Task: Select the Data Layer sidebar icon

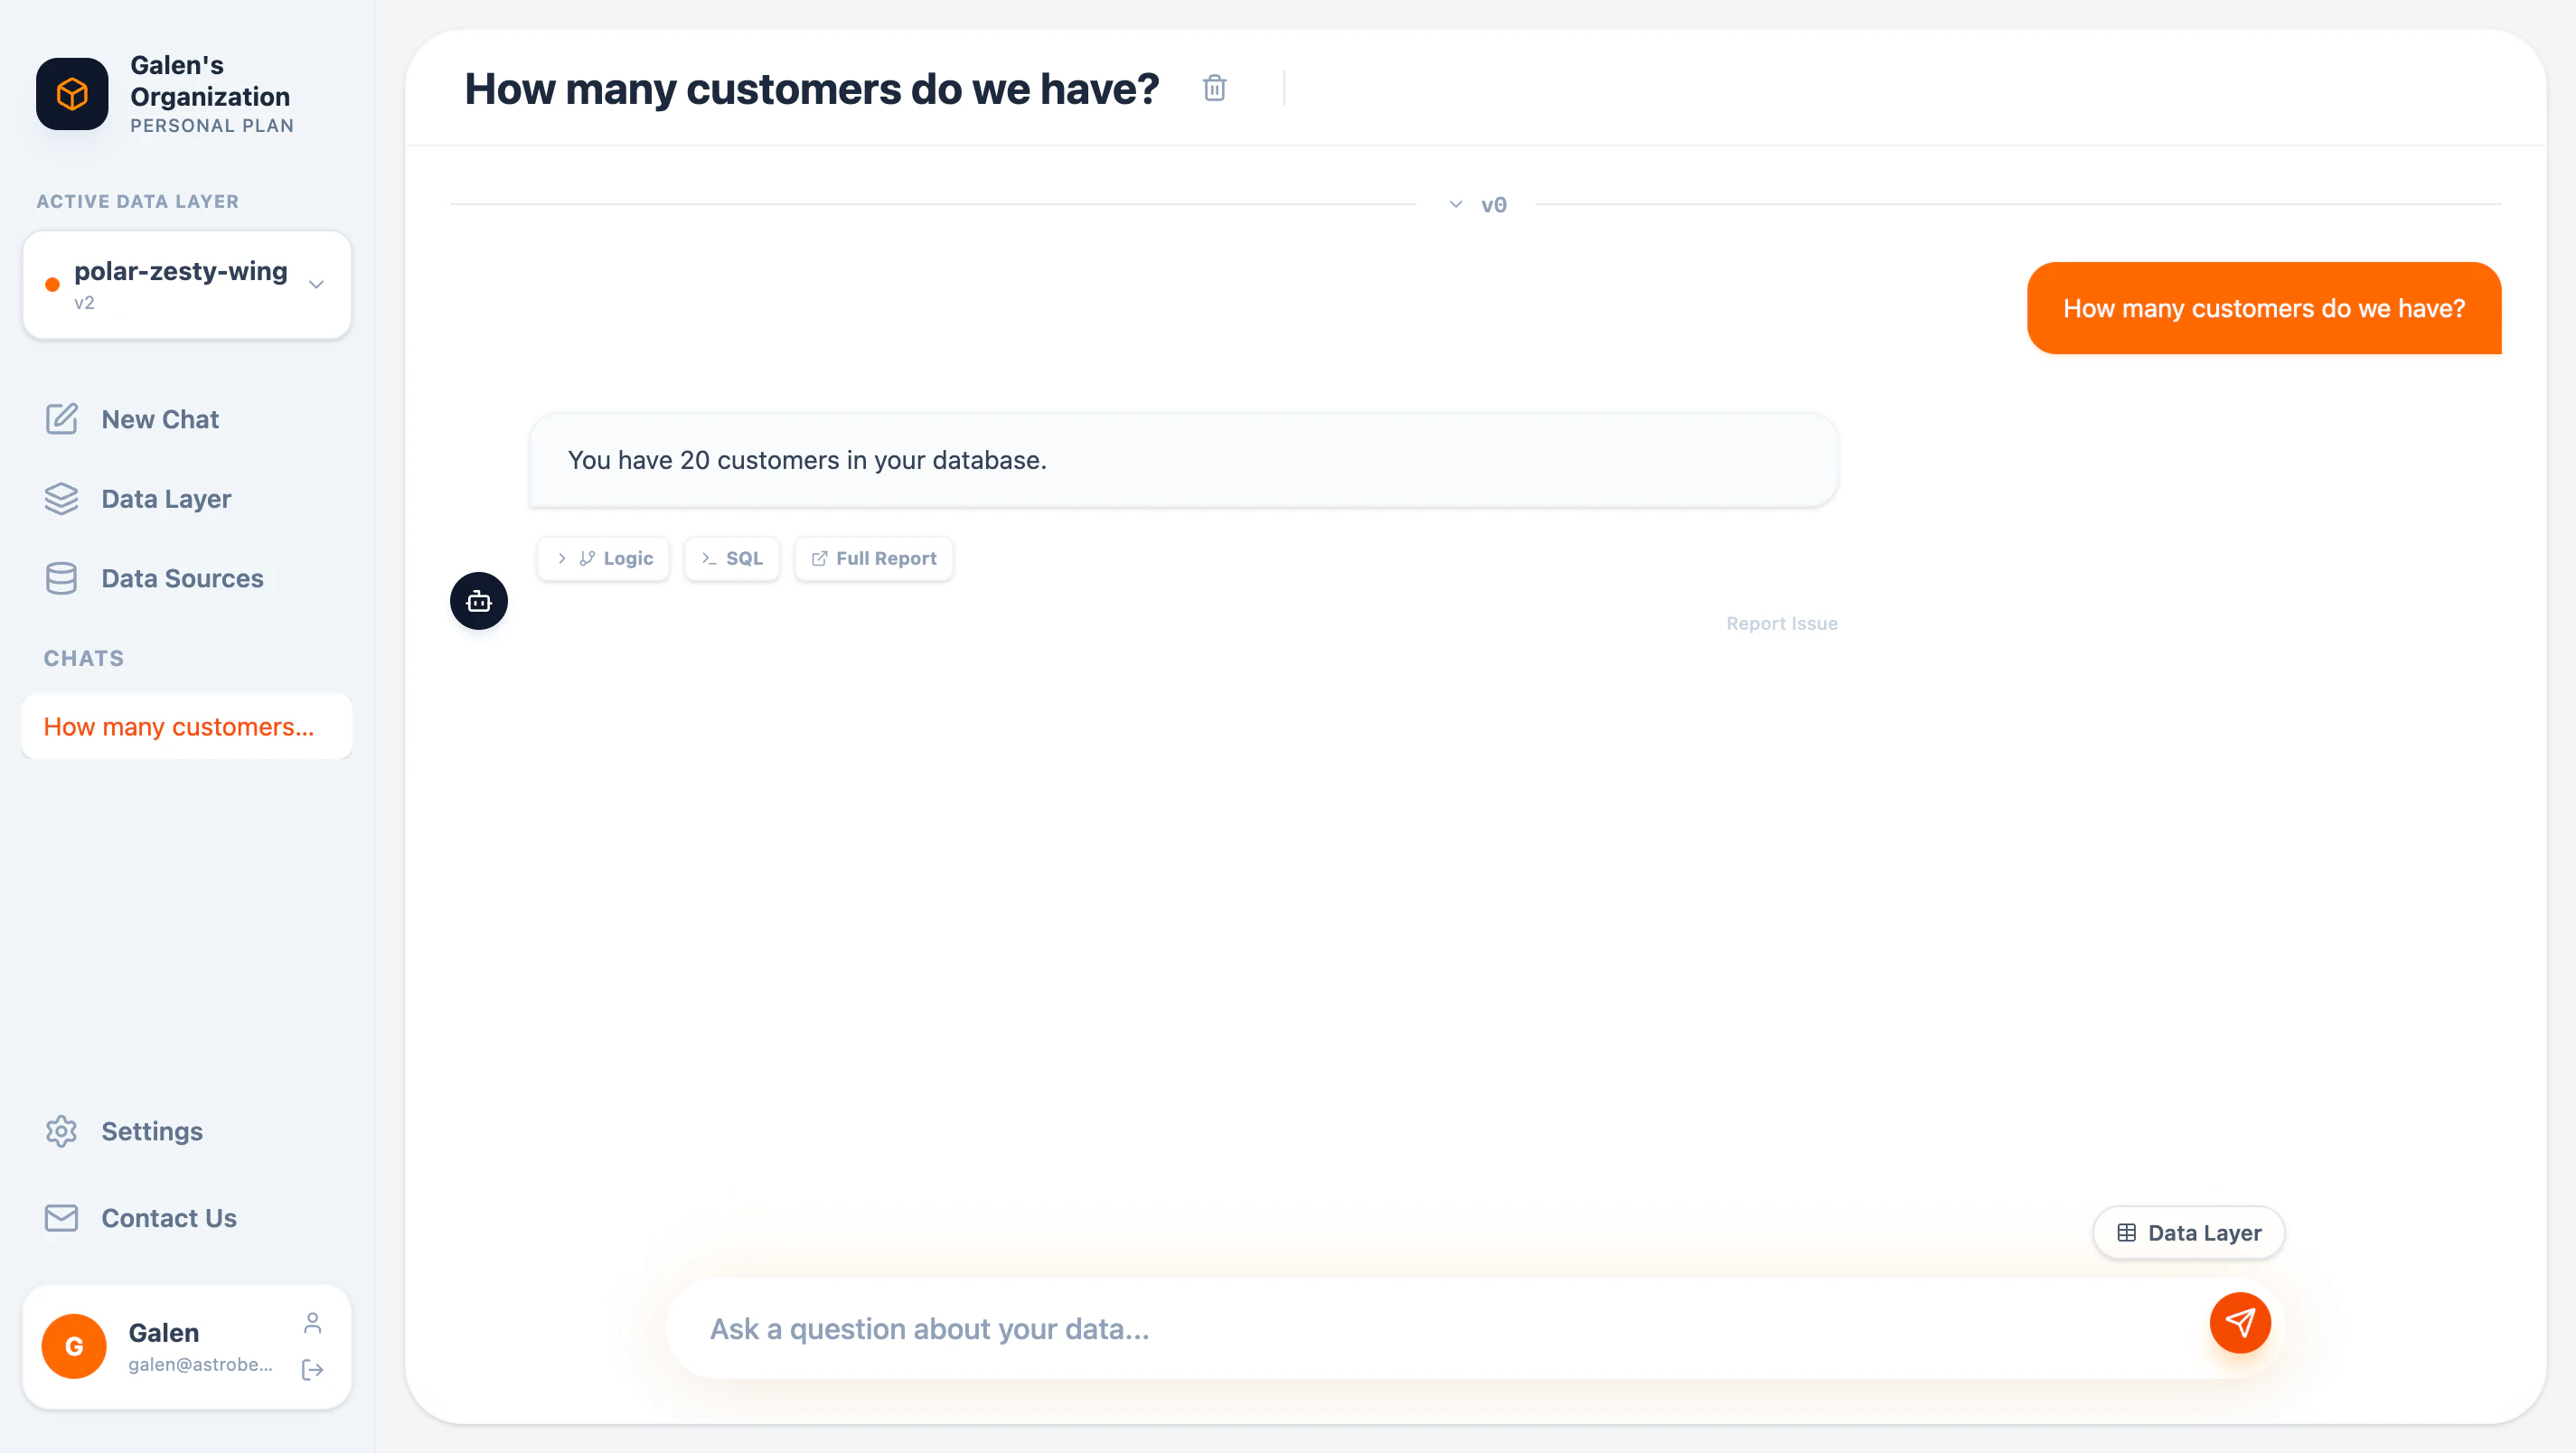Action: [61, 498]
